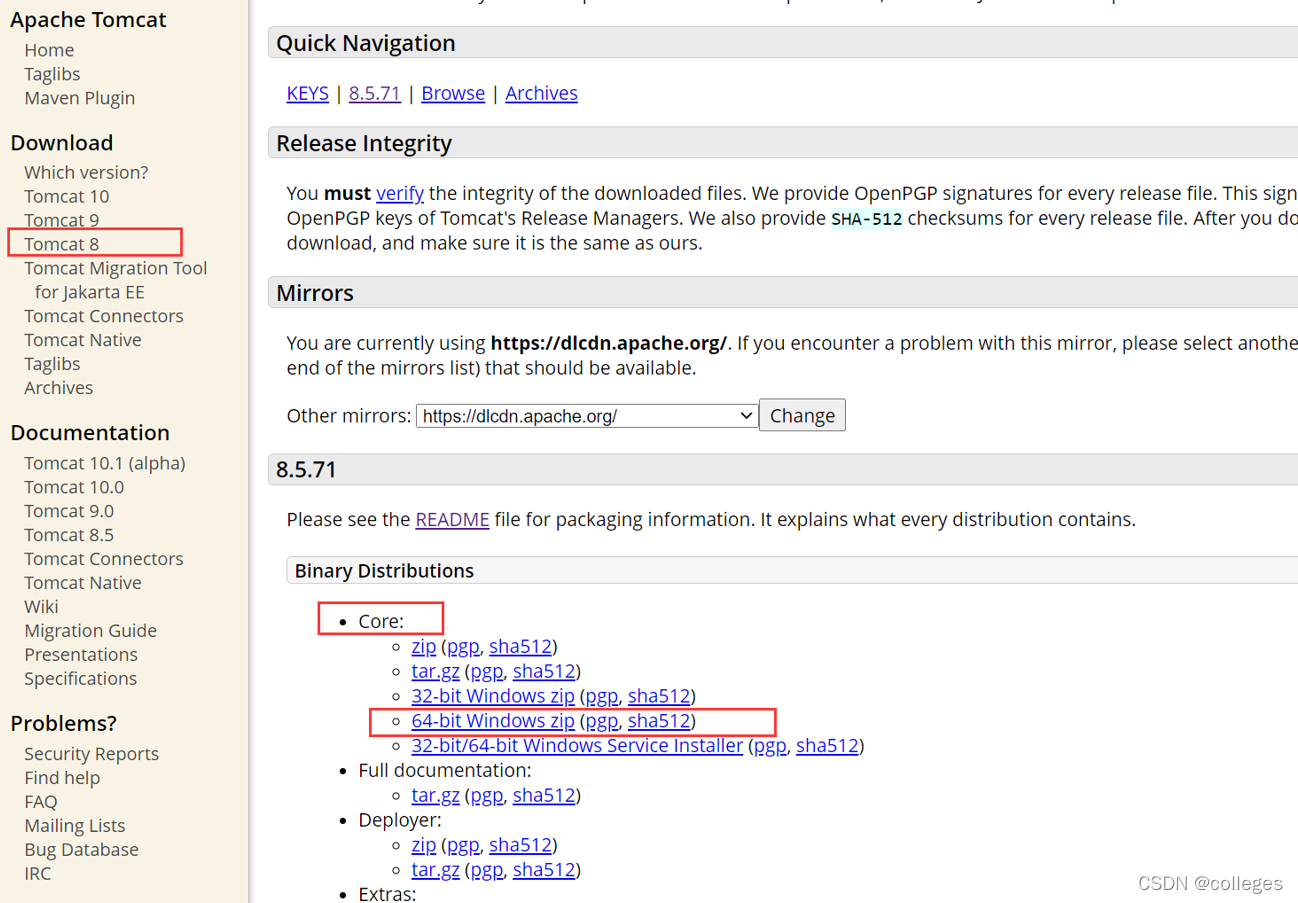Download the Deployer zip

[x=424, y=845]
